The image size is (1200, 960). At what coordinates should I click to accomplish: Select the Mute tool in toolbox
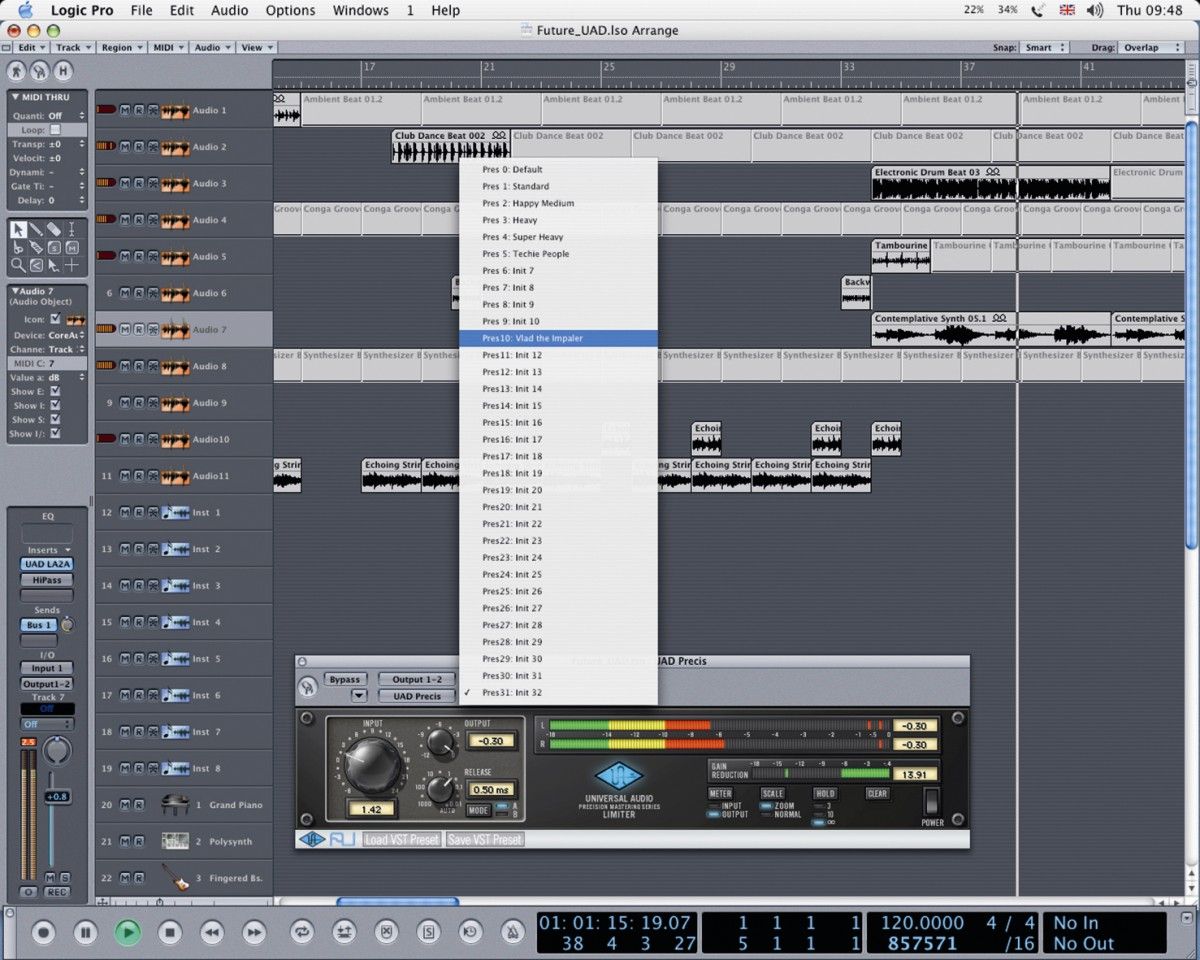click(72, 247)
